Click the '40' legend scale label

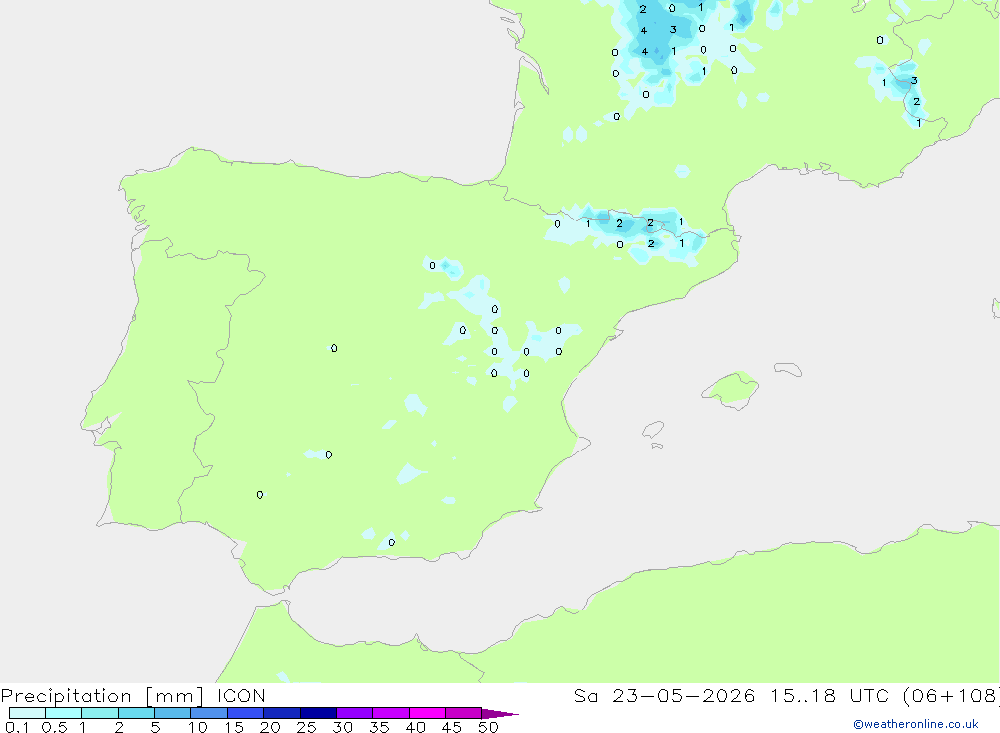pyautogui.click(x=415, y=727)
